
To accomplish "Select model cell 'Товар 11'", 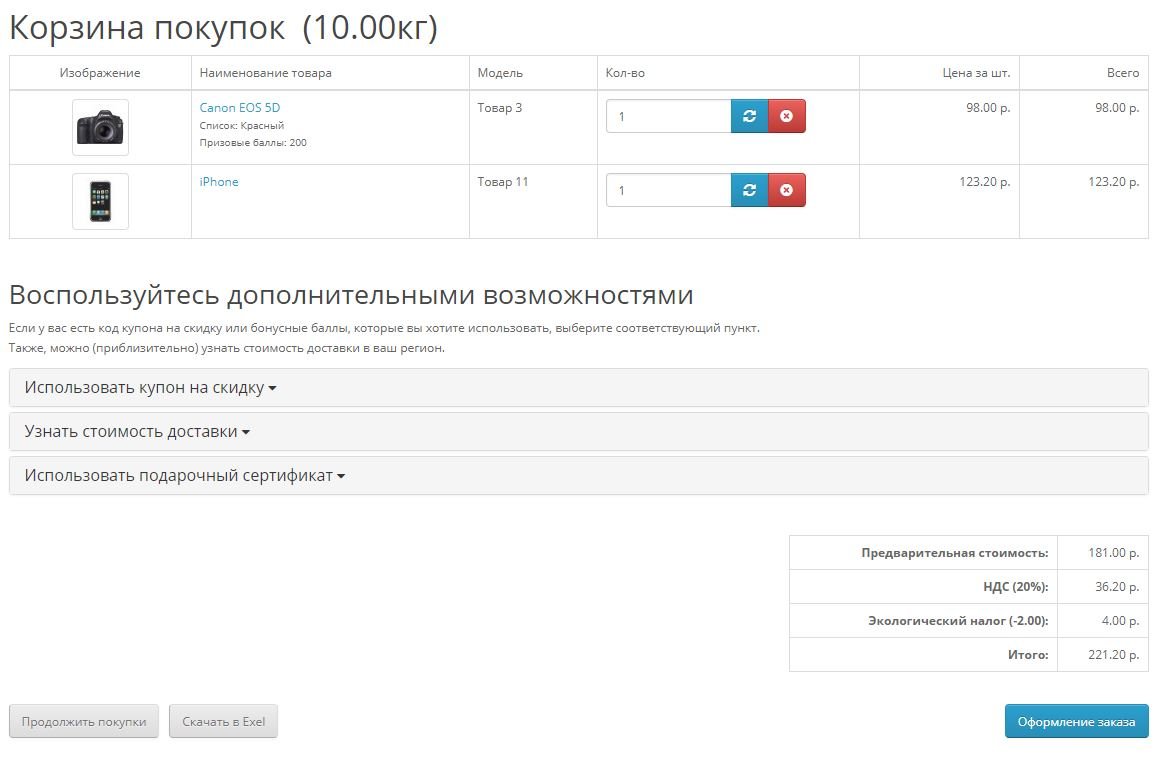I will (x=503, y=181).
